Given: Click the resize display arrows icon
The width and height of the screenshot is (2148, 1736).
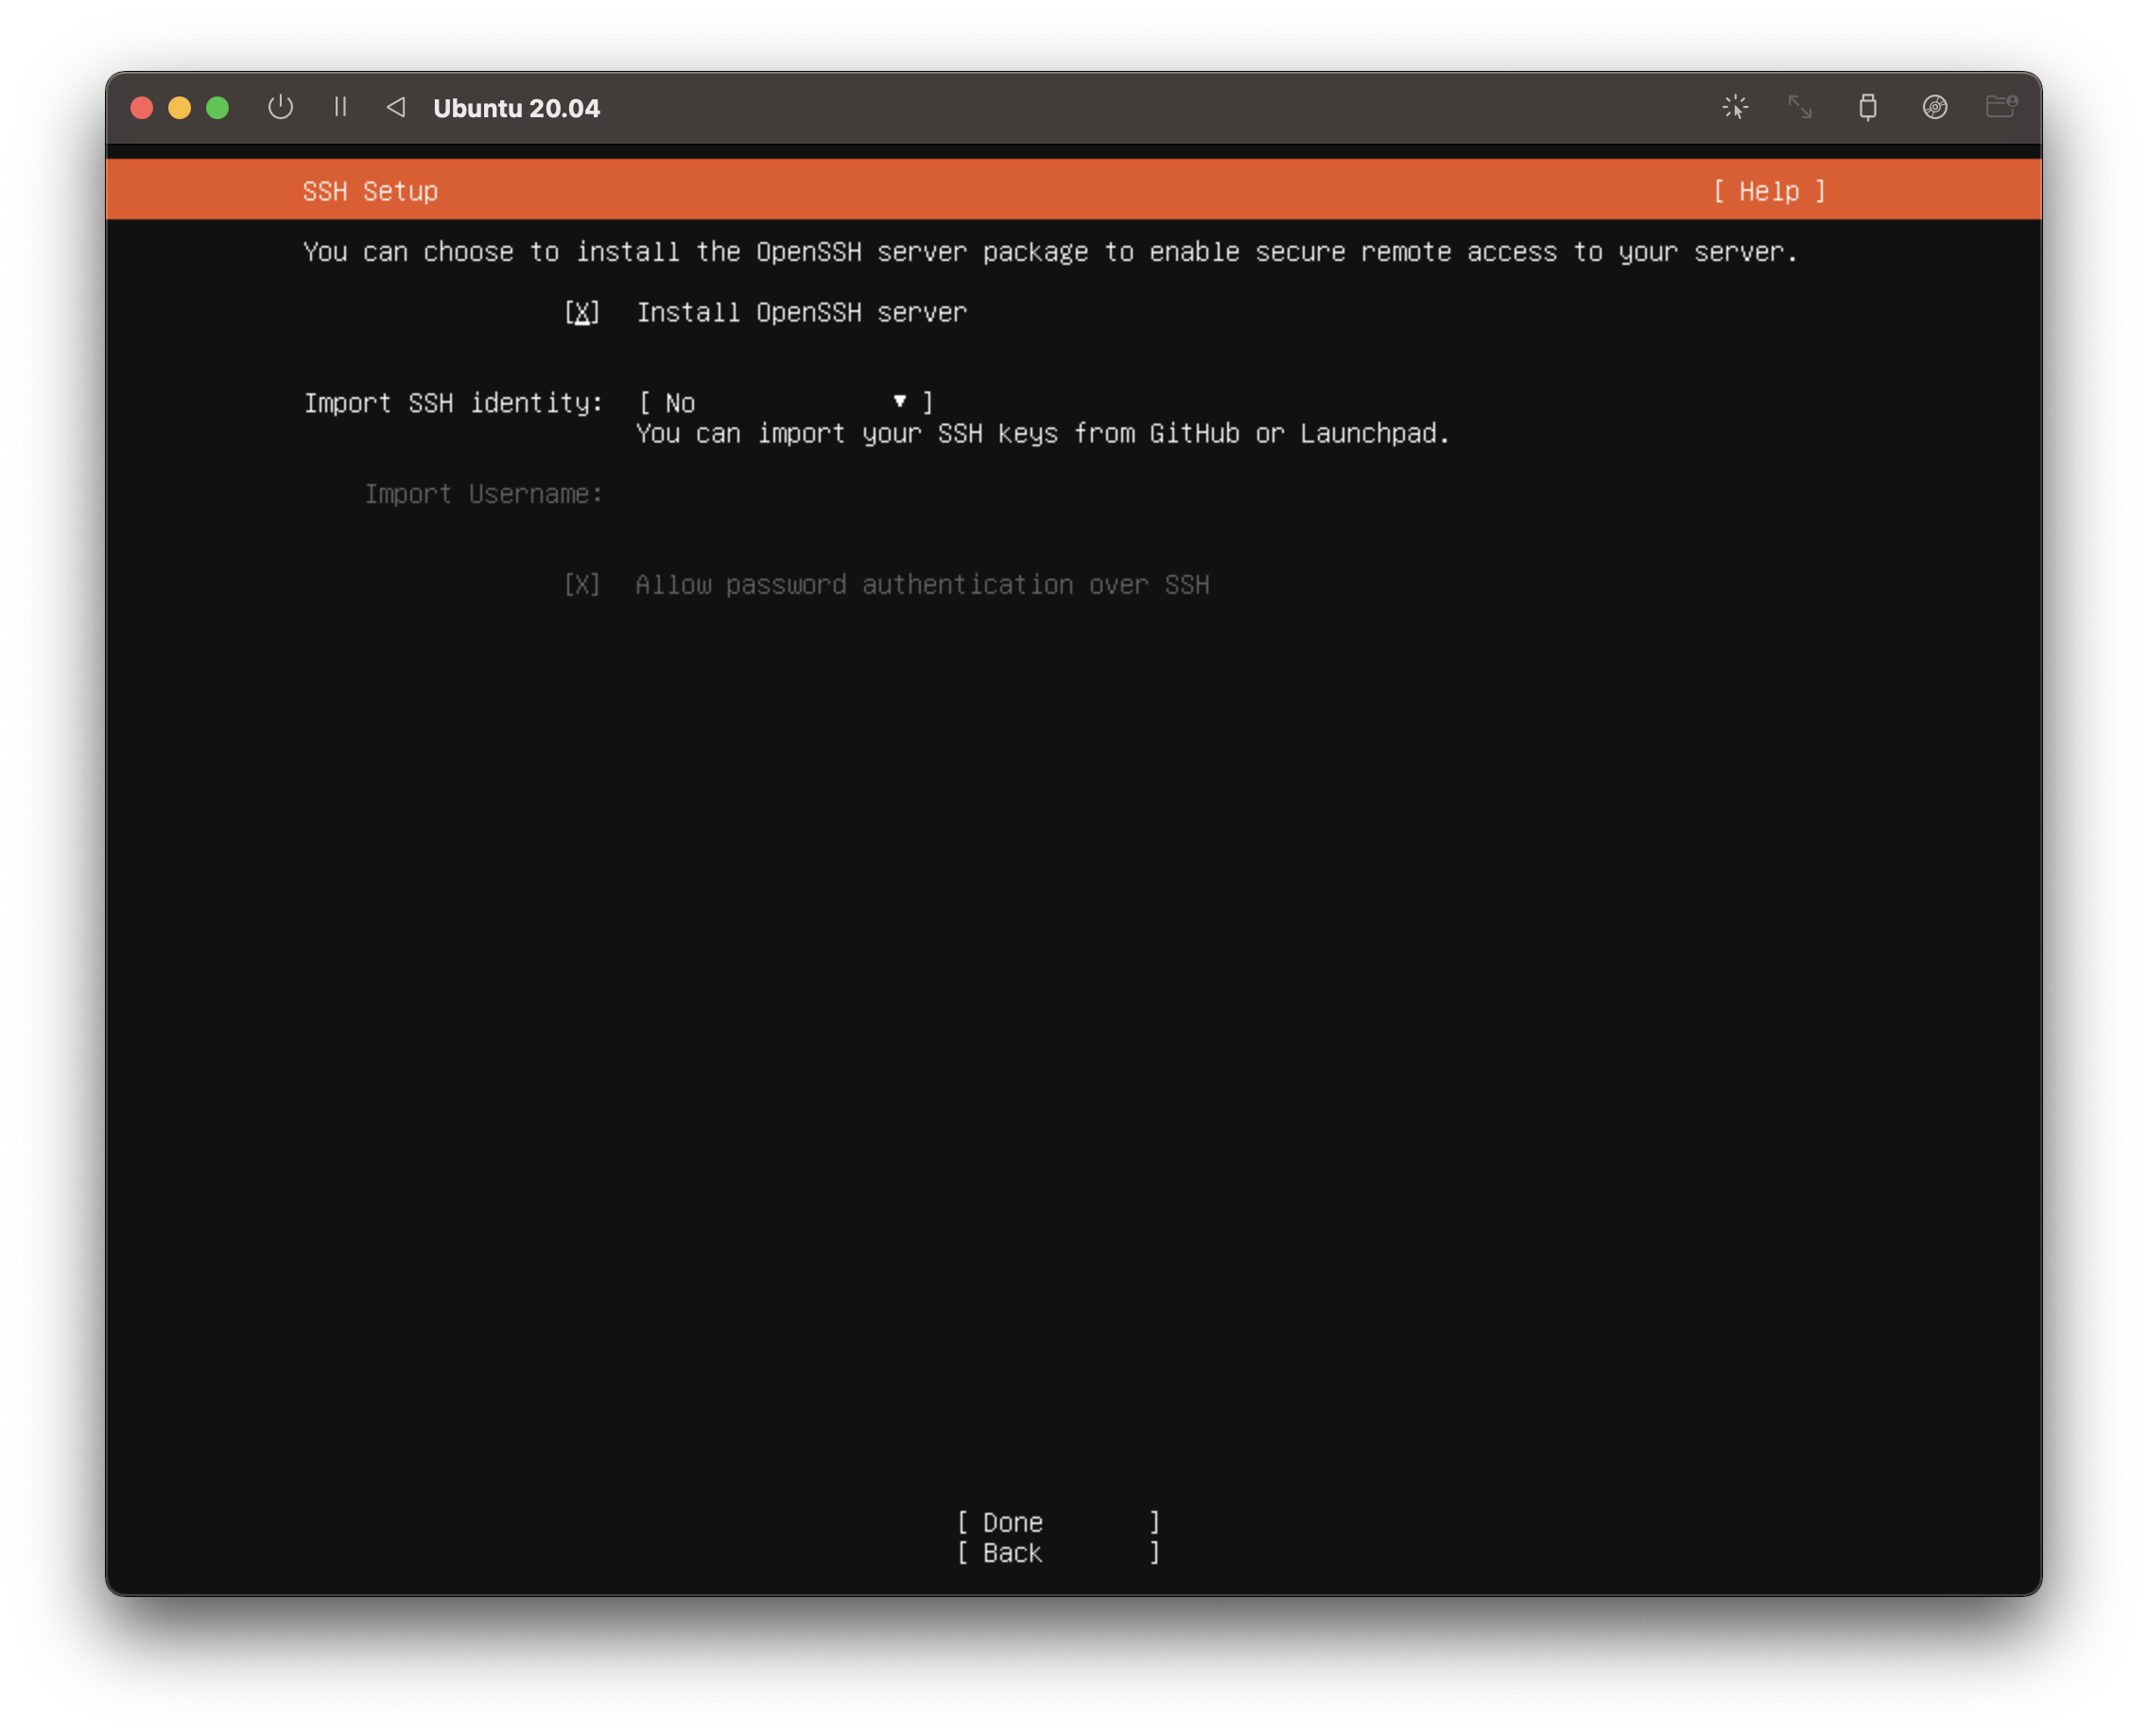Looking at the screenshot, I should [x=1800, y=107].
